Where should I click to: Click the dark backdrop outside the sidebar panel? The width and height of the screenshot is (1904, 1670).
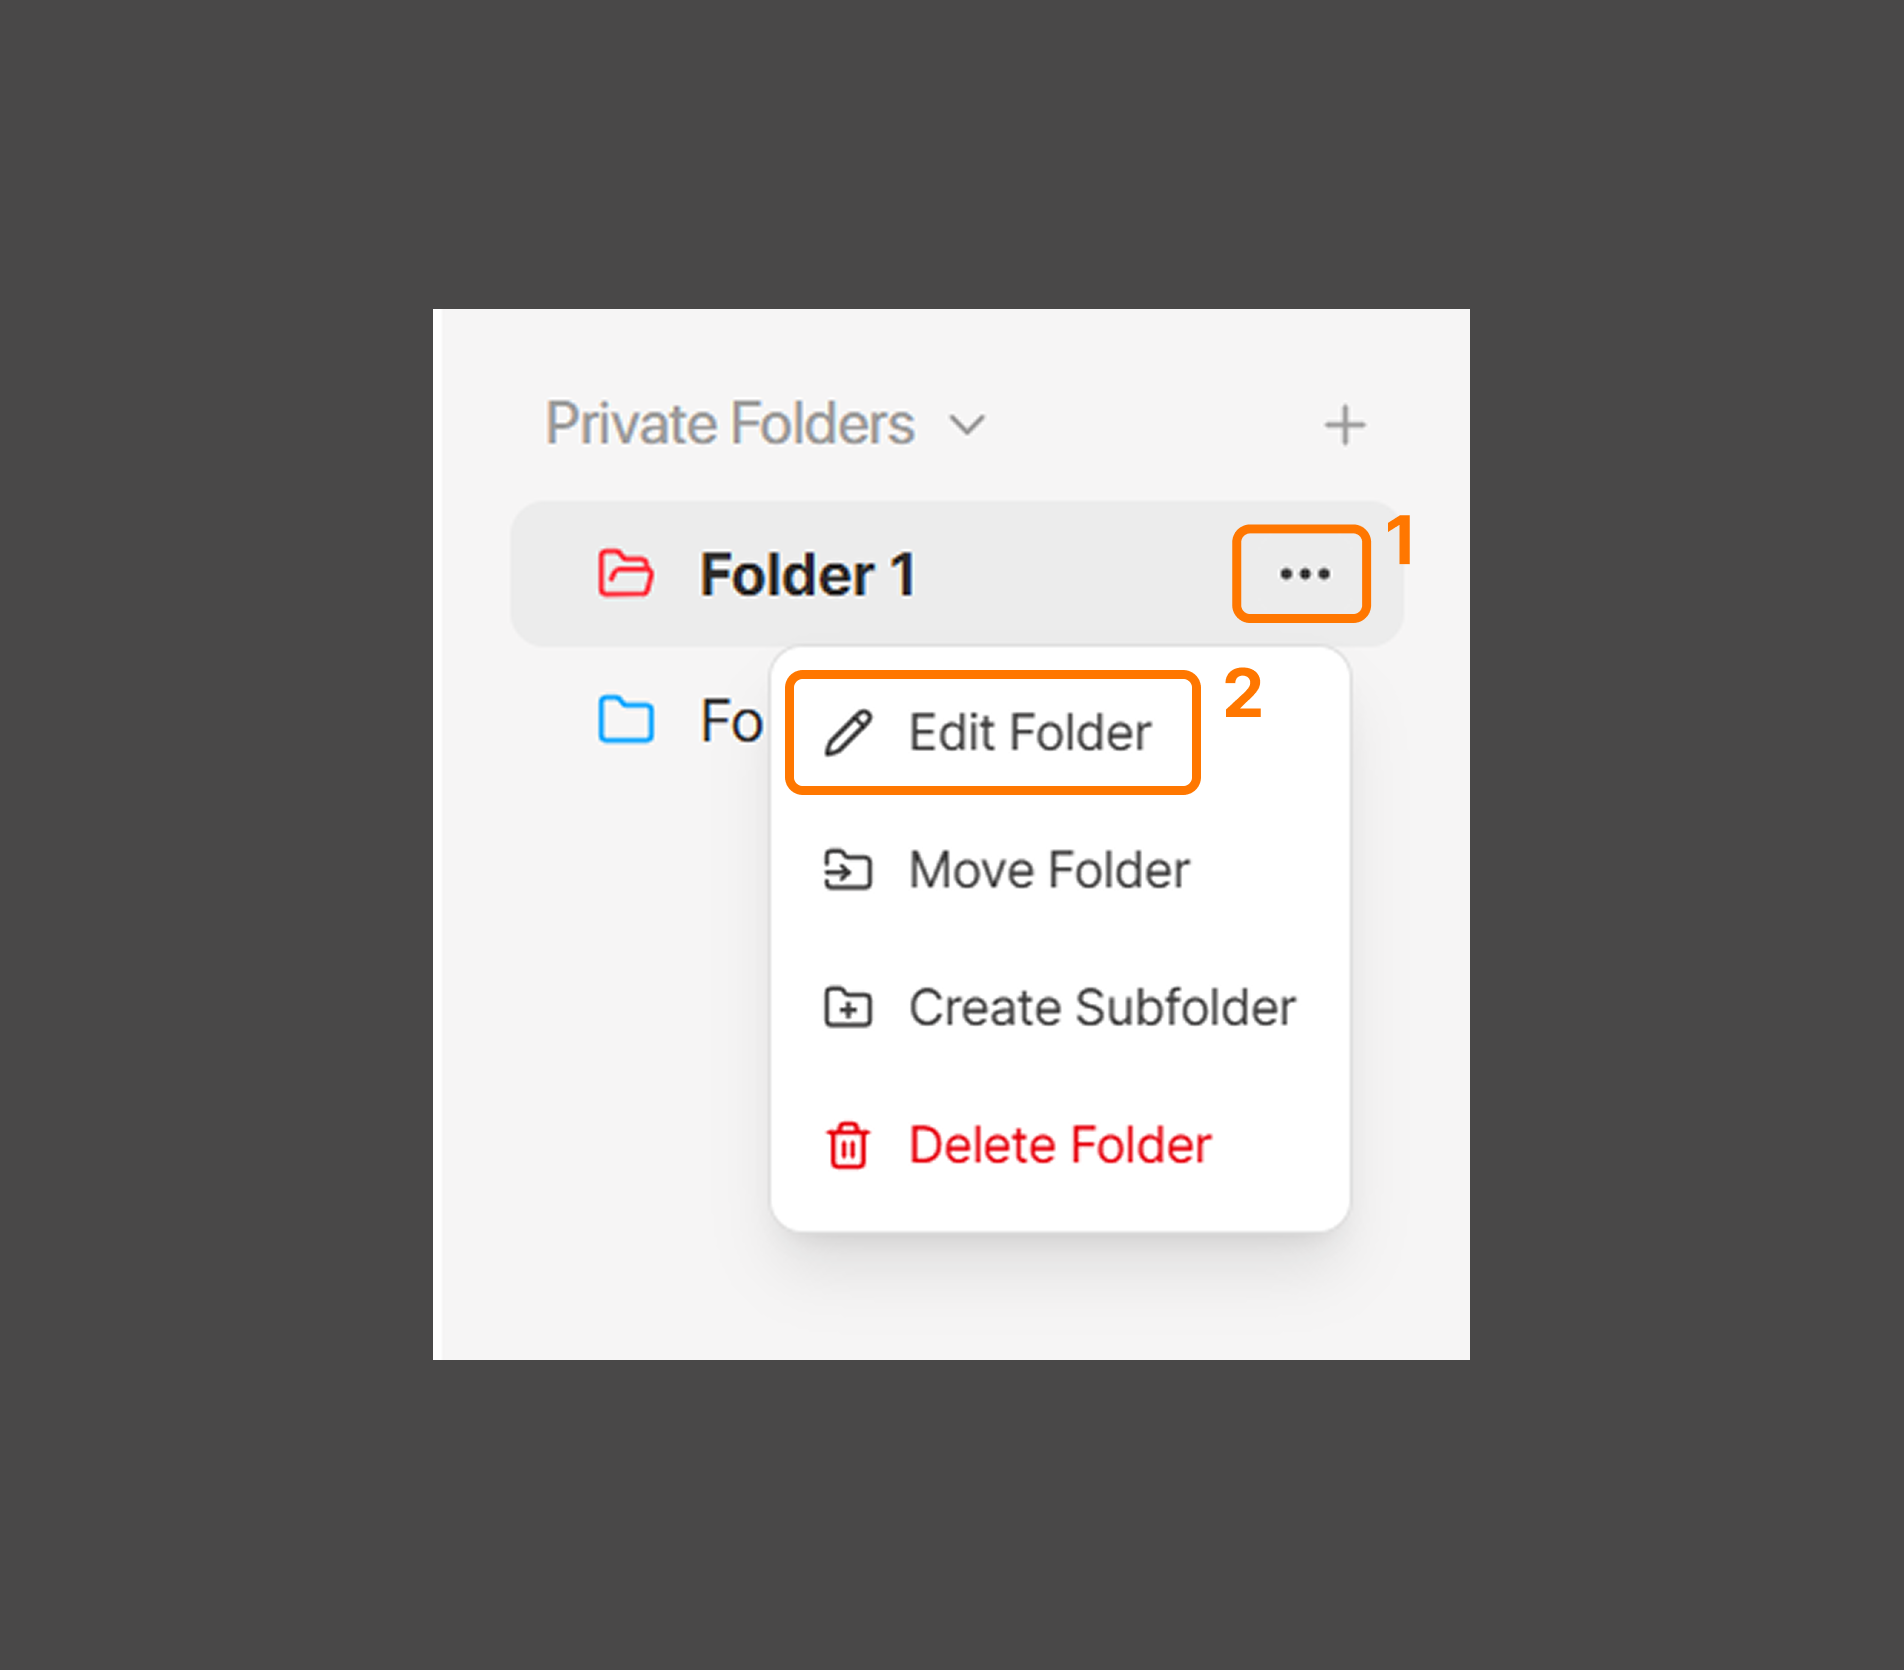(200, 800)
